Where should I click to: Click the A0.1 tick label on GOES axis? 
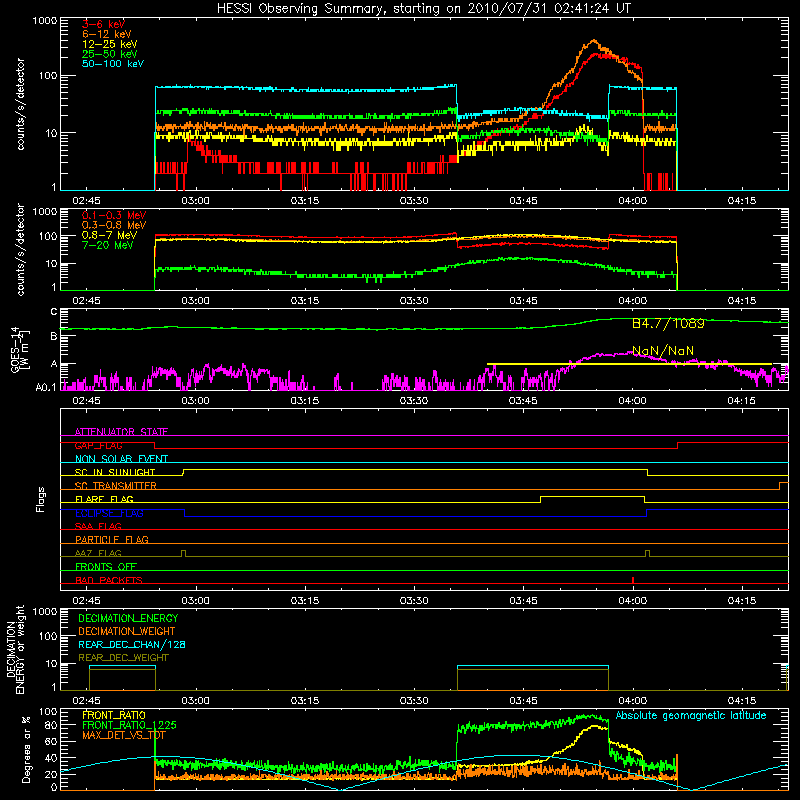[46, 387]
